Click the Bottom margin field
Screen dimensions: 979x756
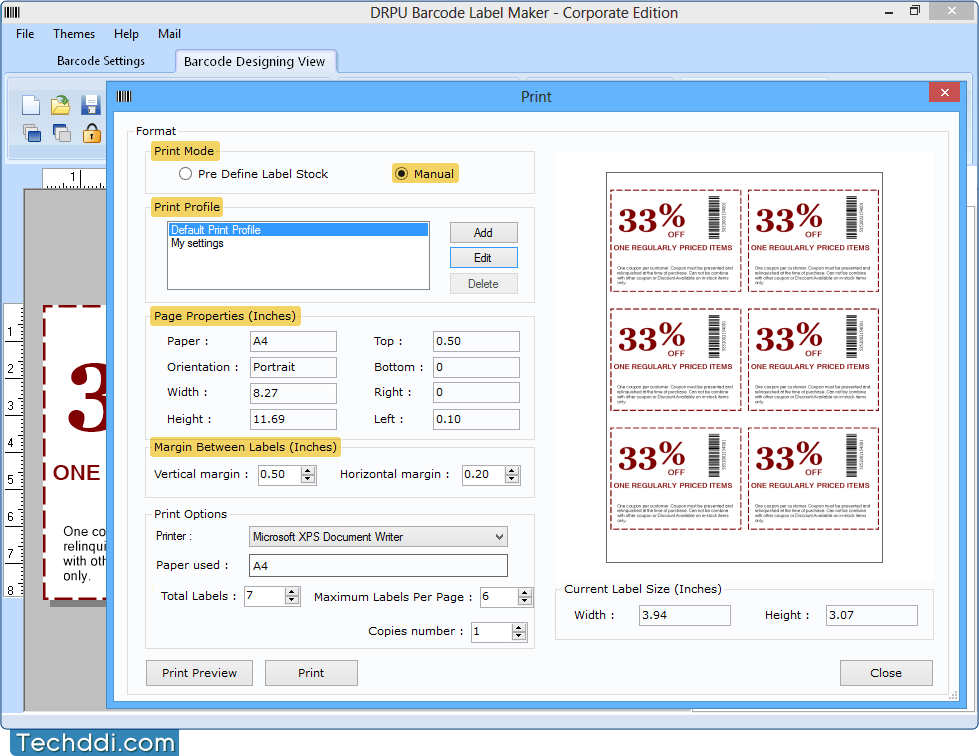476,367
